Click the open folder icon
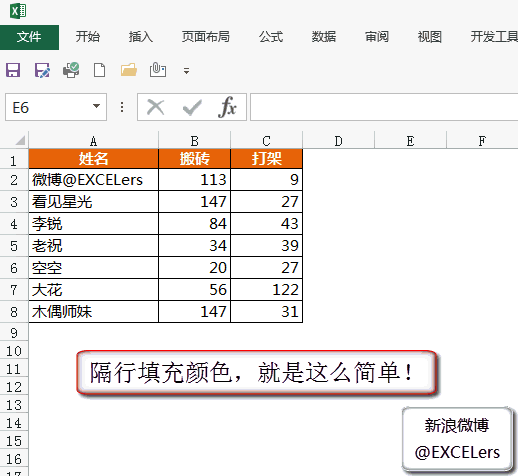The image size is (518, 476). click(129, 70)
